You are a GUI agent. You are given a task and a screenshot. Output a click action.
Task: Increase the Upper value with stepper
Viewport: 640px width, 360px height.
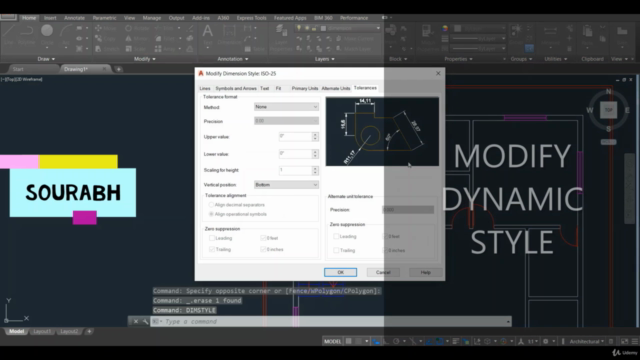click(x=315, y=135)
